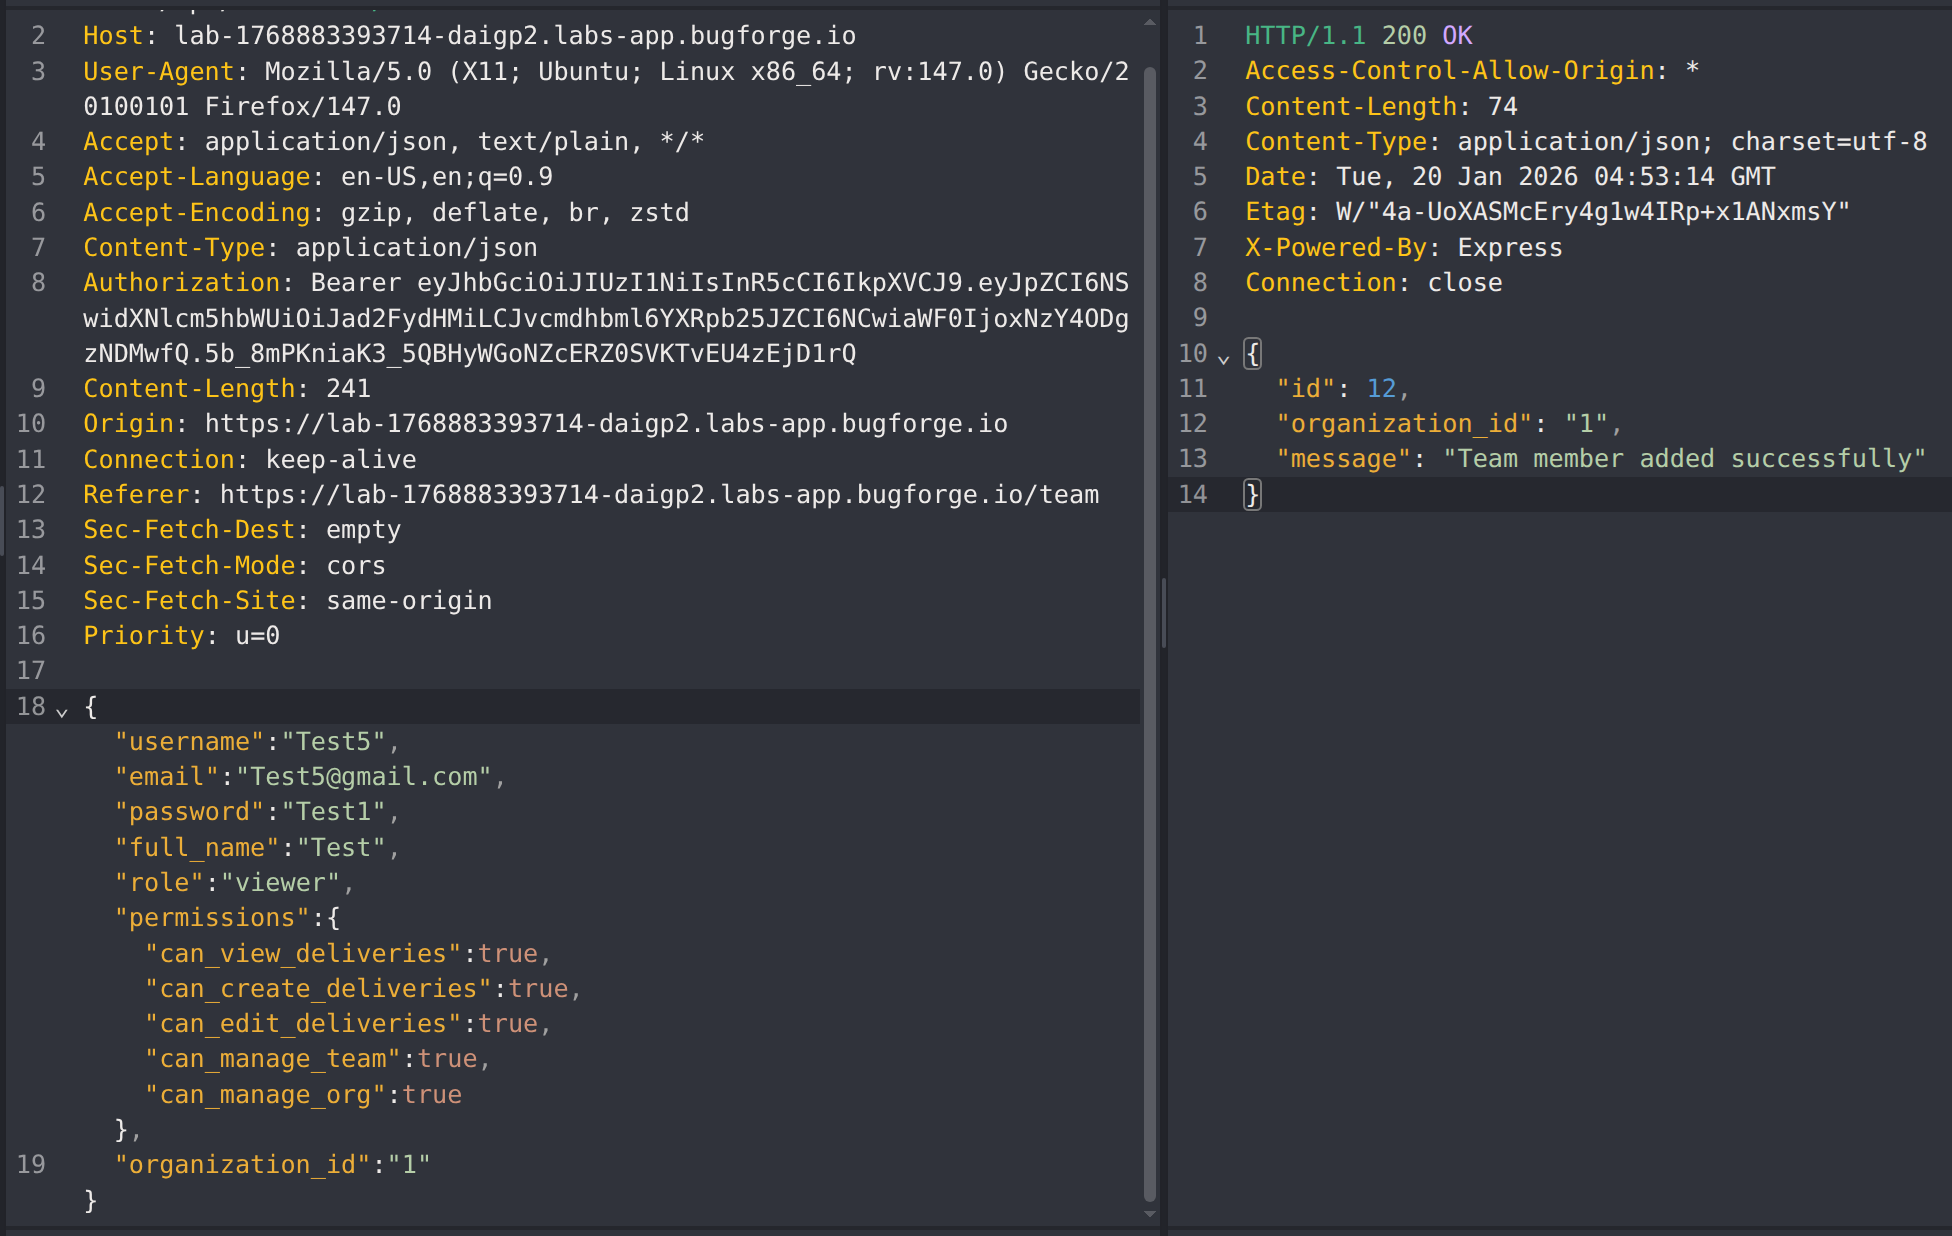The image size is (1952, 1236).
Task: Click the Referer URL ending in /team
Action: (x=658, y=495)
